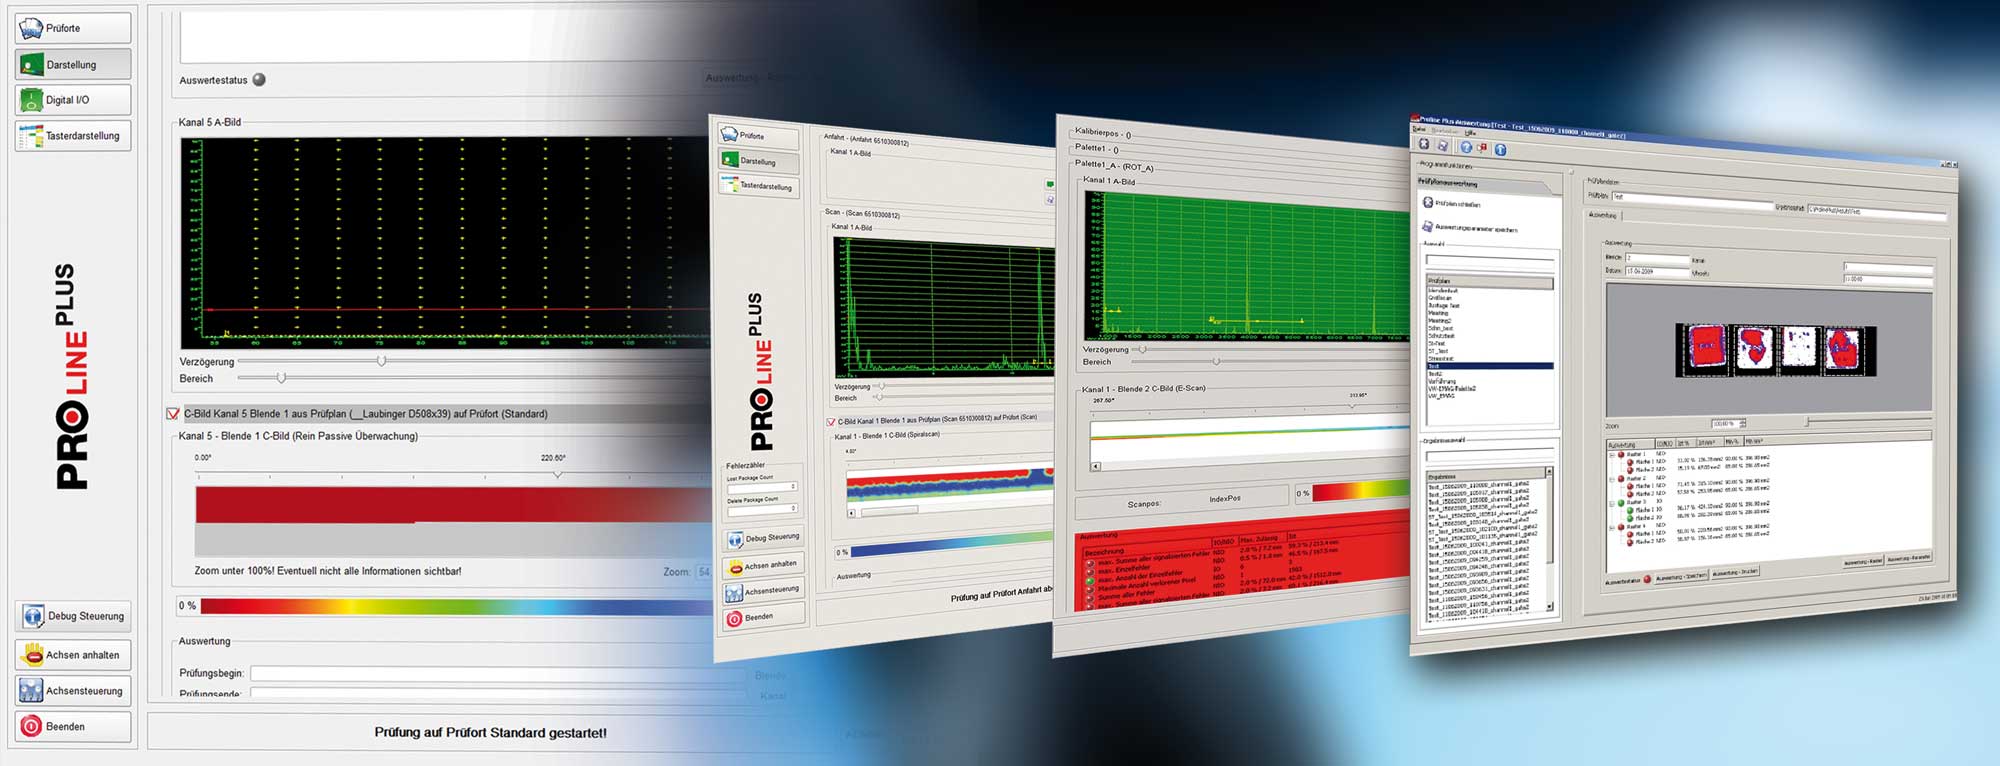
Task: Expand the Raster 1 tree node
Action: tap(1612, 455)
